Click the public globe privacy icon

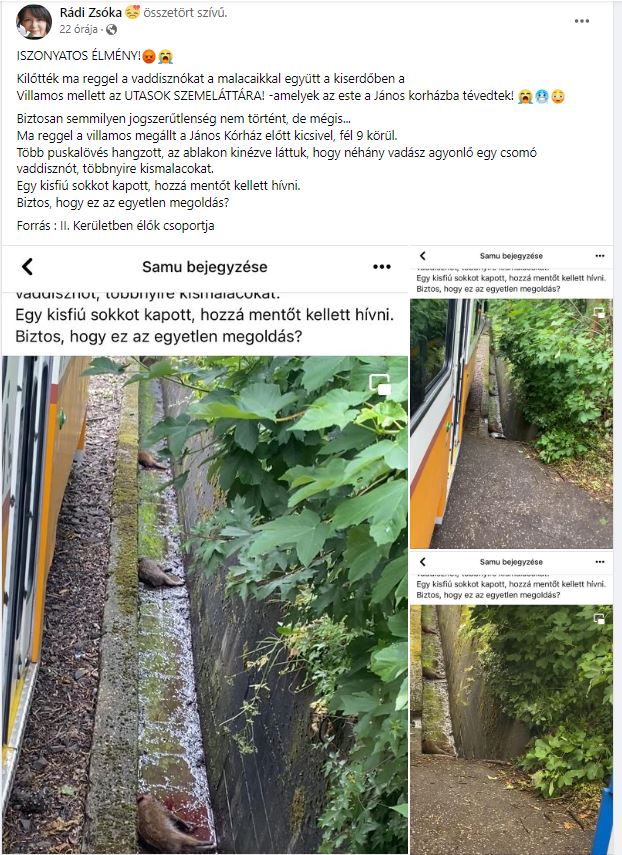click(x=111, y=30)
